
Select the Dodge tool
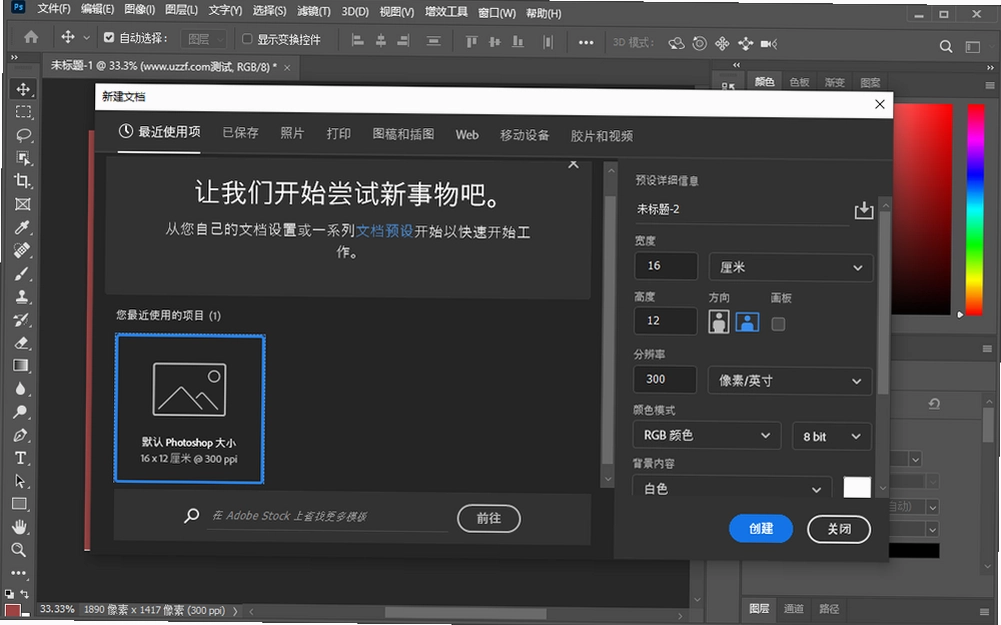pyautogui.click(x=20, y=412)
